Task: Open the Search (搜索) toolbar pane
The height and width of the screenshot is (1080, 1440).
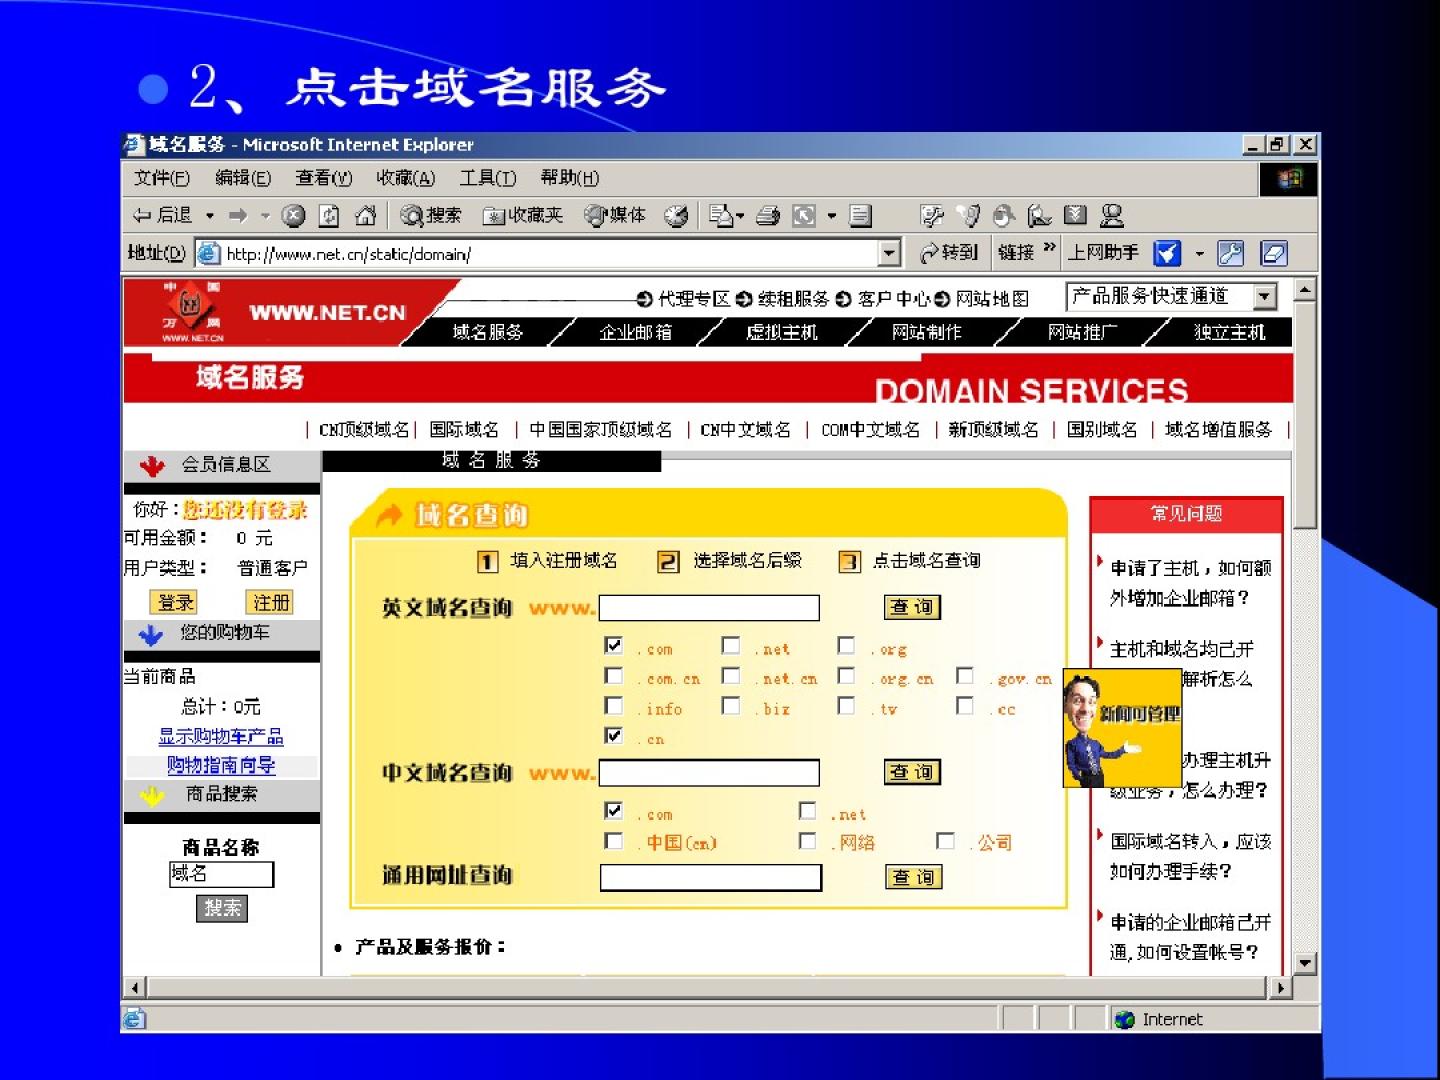Action: tap(432, 215)
